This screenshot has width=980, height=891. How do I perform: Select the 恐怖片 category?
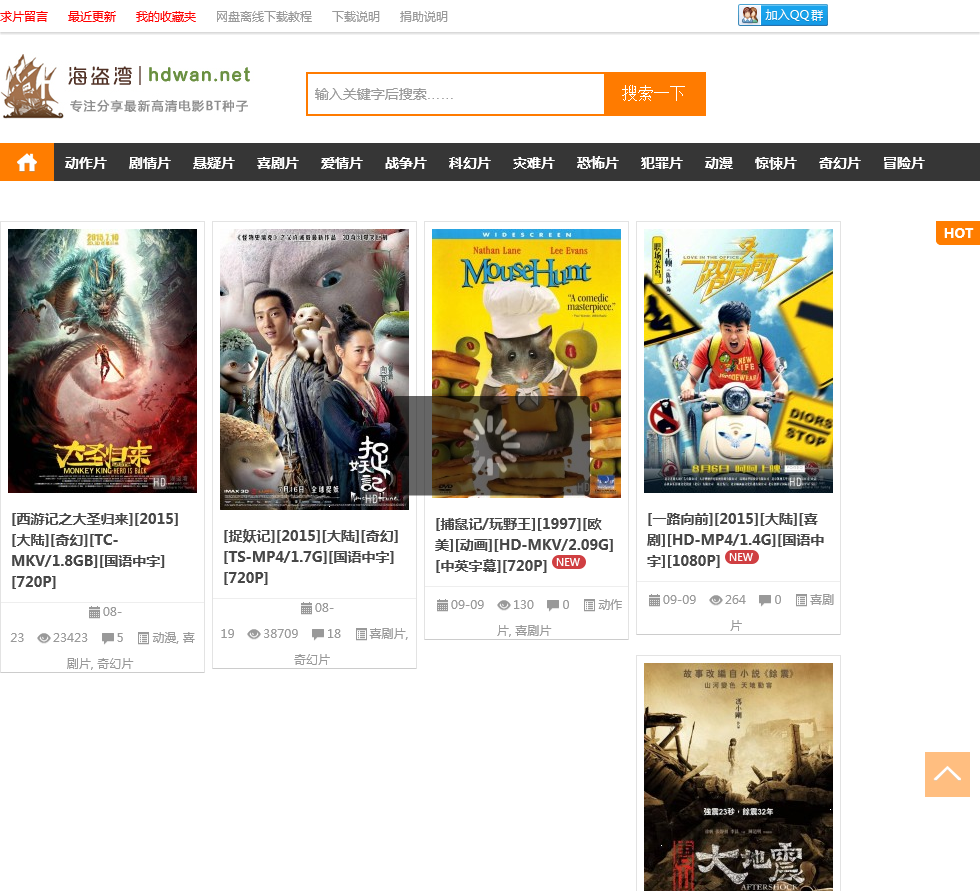[x=598, y=163]
